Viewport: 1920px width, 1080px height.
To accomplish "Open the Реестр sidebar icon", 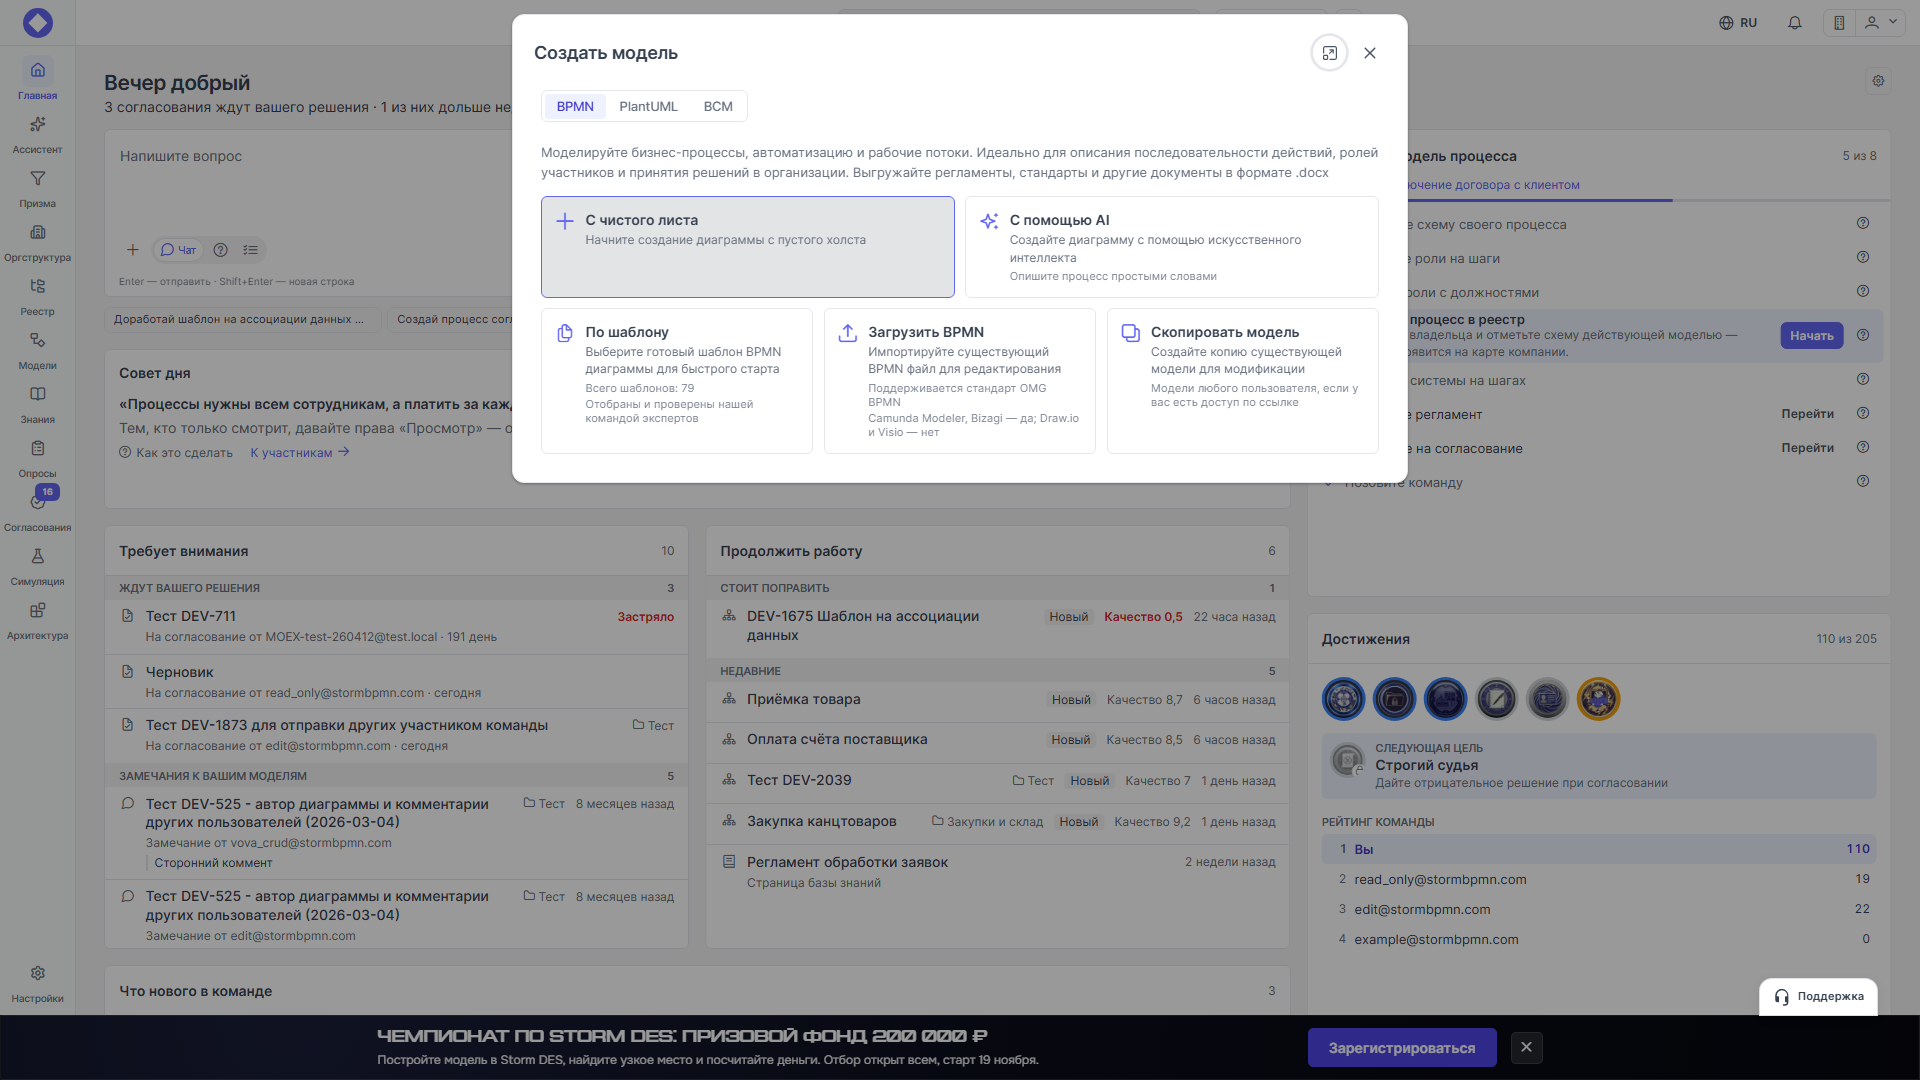I will pyautogui.click(x=37, y=286).
